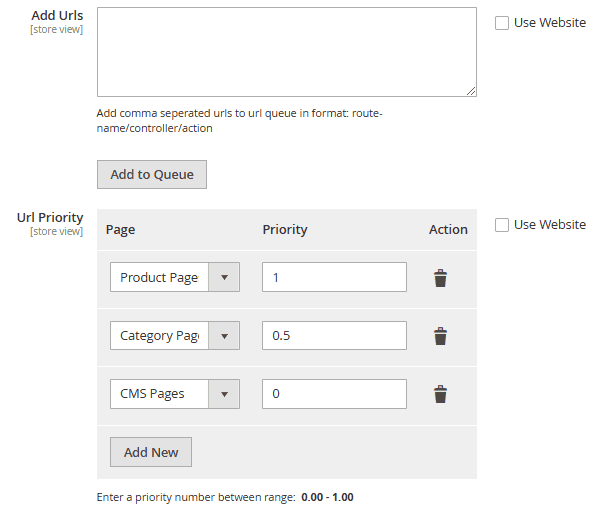The image size is (606, 516).
Task: Click the Add to Queue button
Action: coord(152,174)
